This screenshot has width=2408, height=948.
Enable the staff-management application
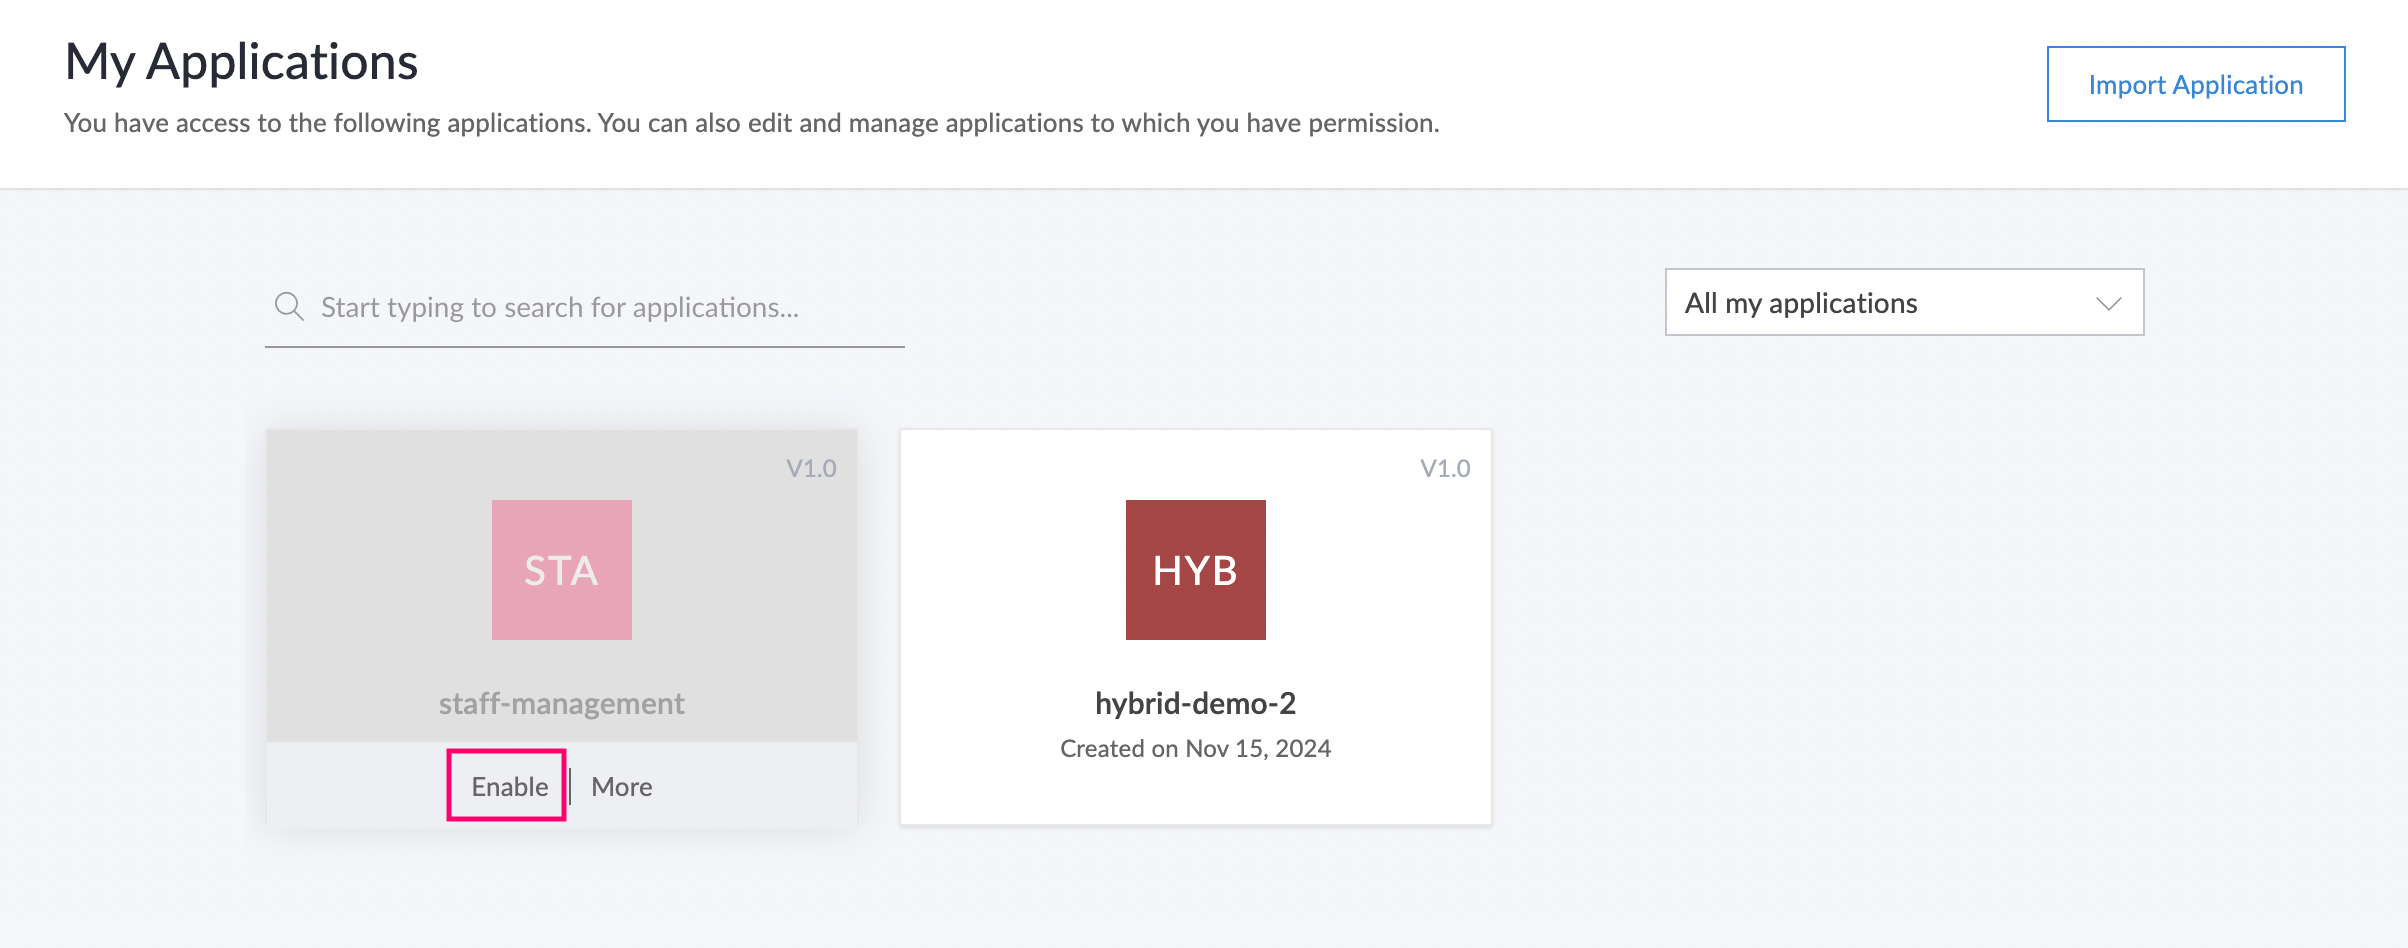[509, 787]
